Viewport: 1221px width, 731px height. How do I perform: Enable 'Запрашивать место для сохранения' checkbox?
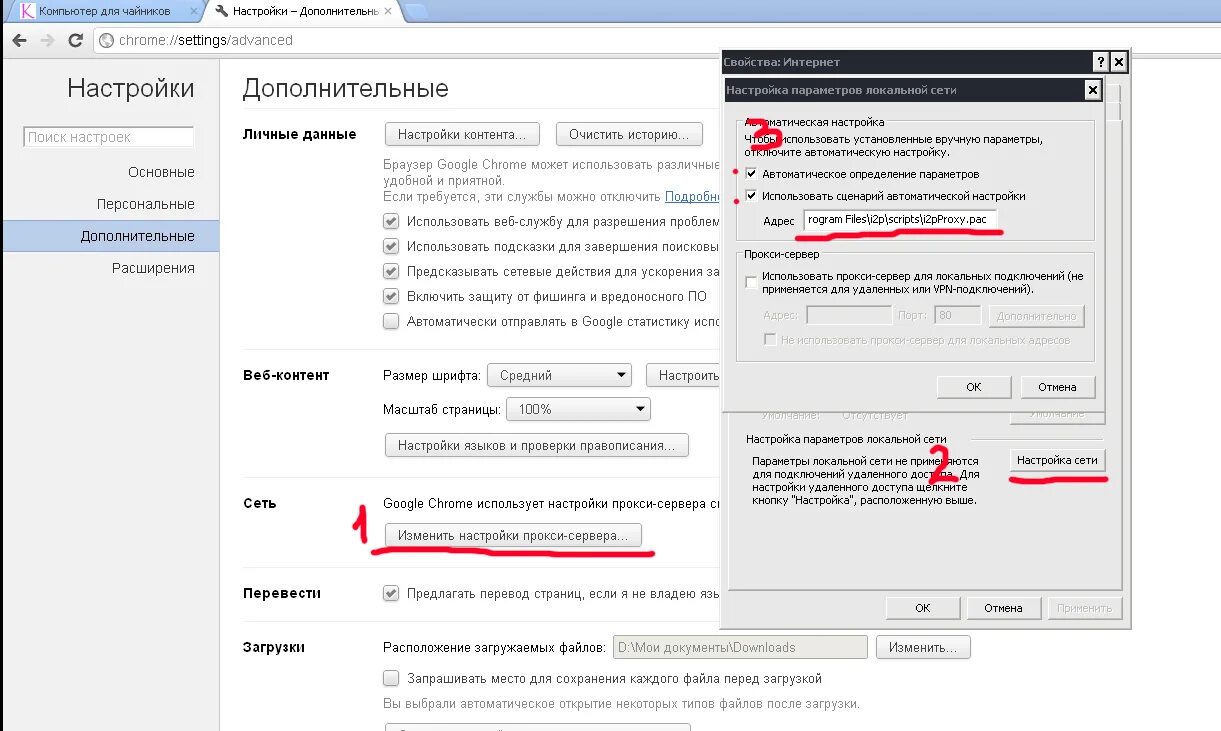click(x=391, y=678)
